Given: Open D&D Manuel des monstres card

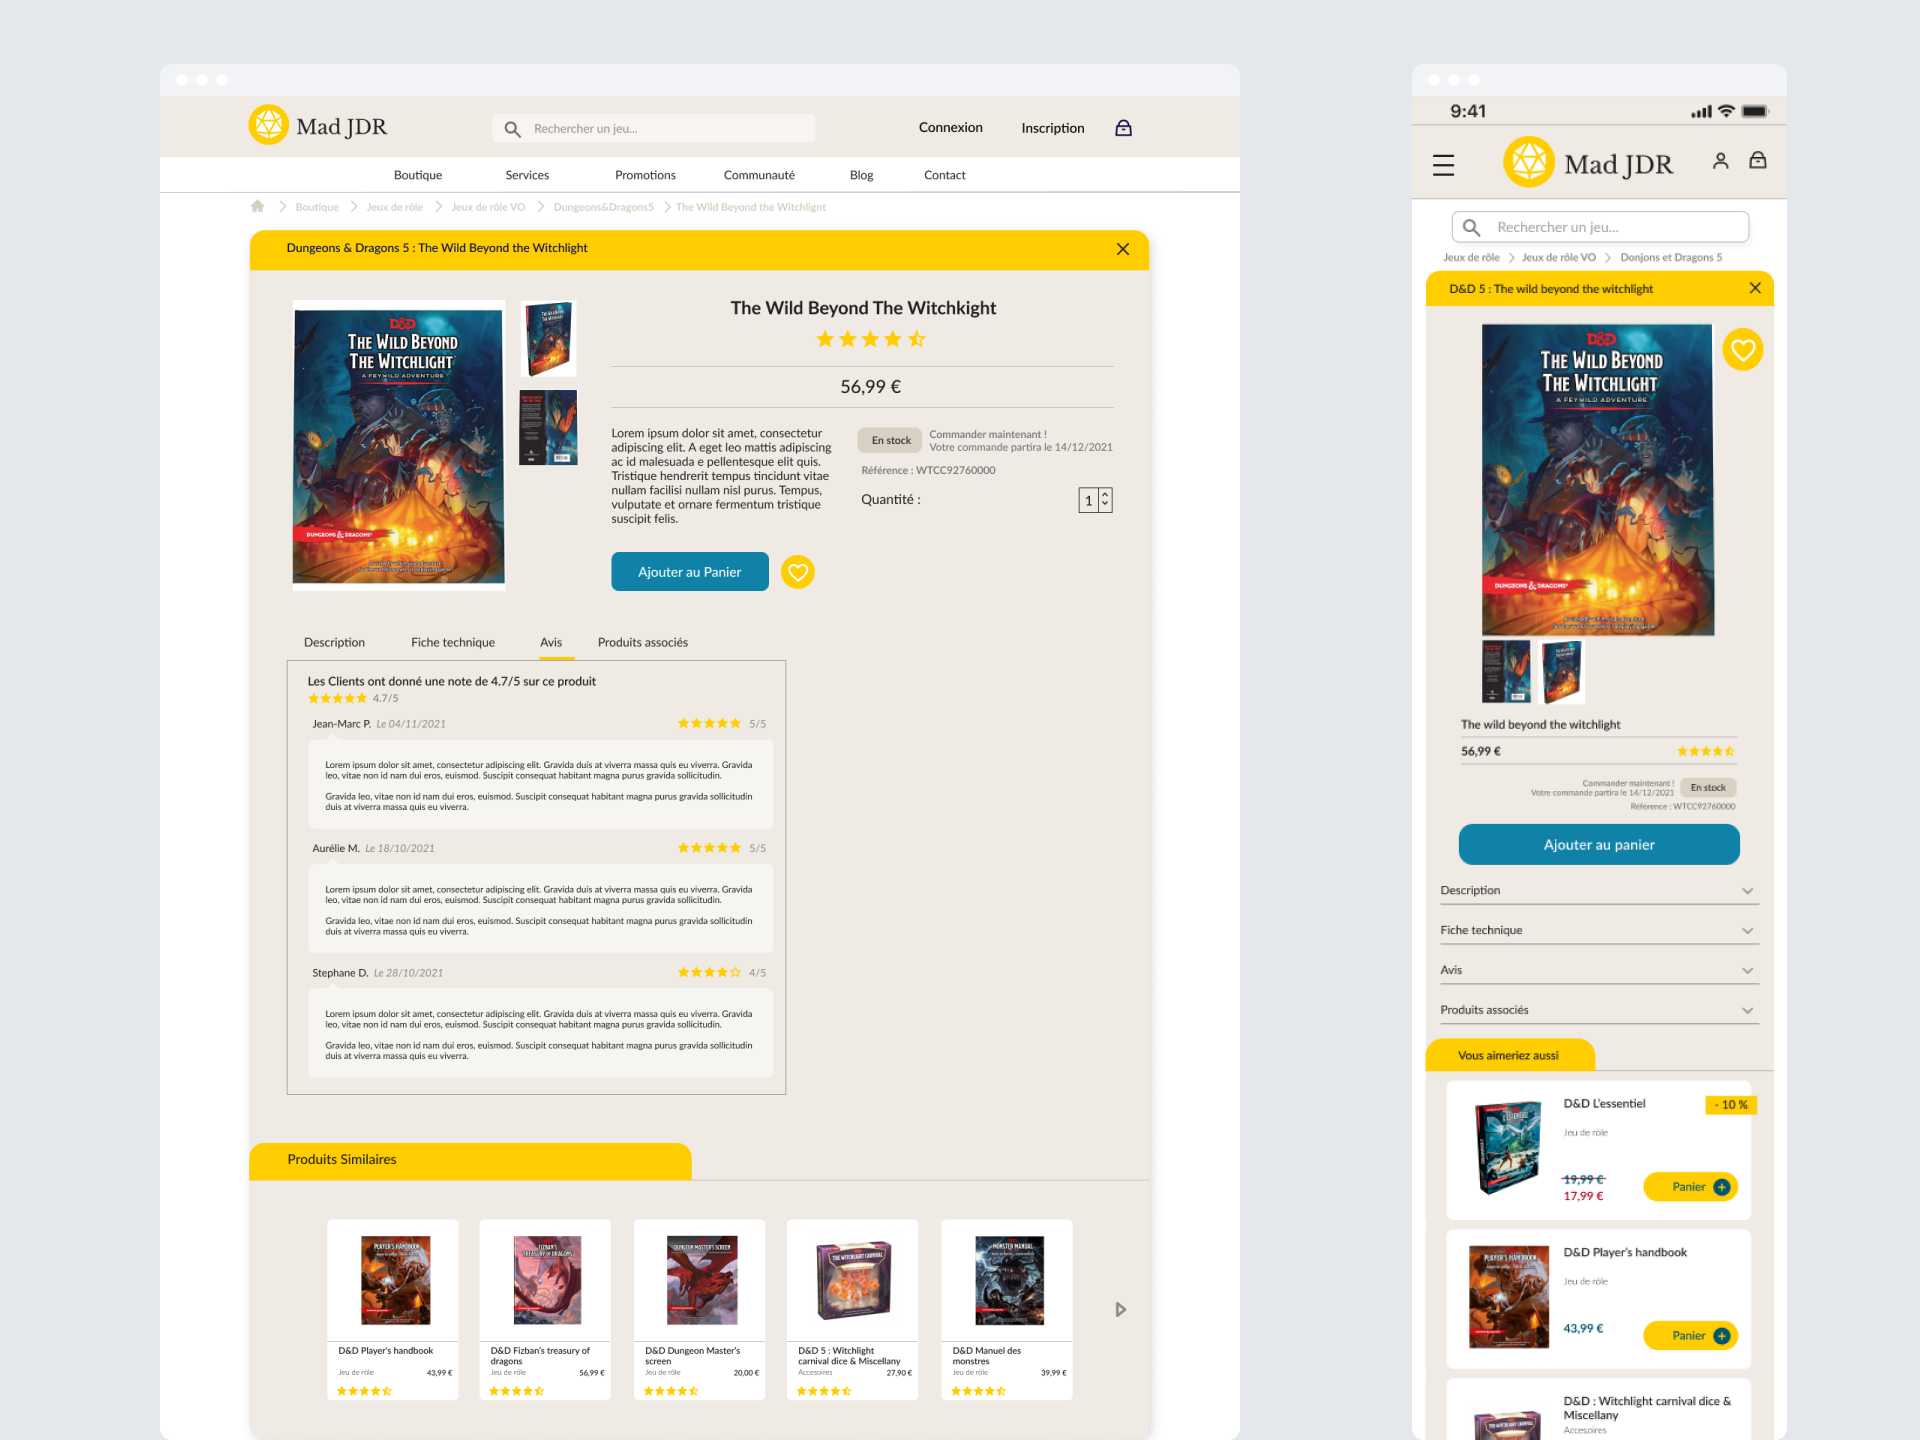Looking at the screenshot, I should tap(1007, 1309).
